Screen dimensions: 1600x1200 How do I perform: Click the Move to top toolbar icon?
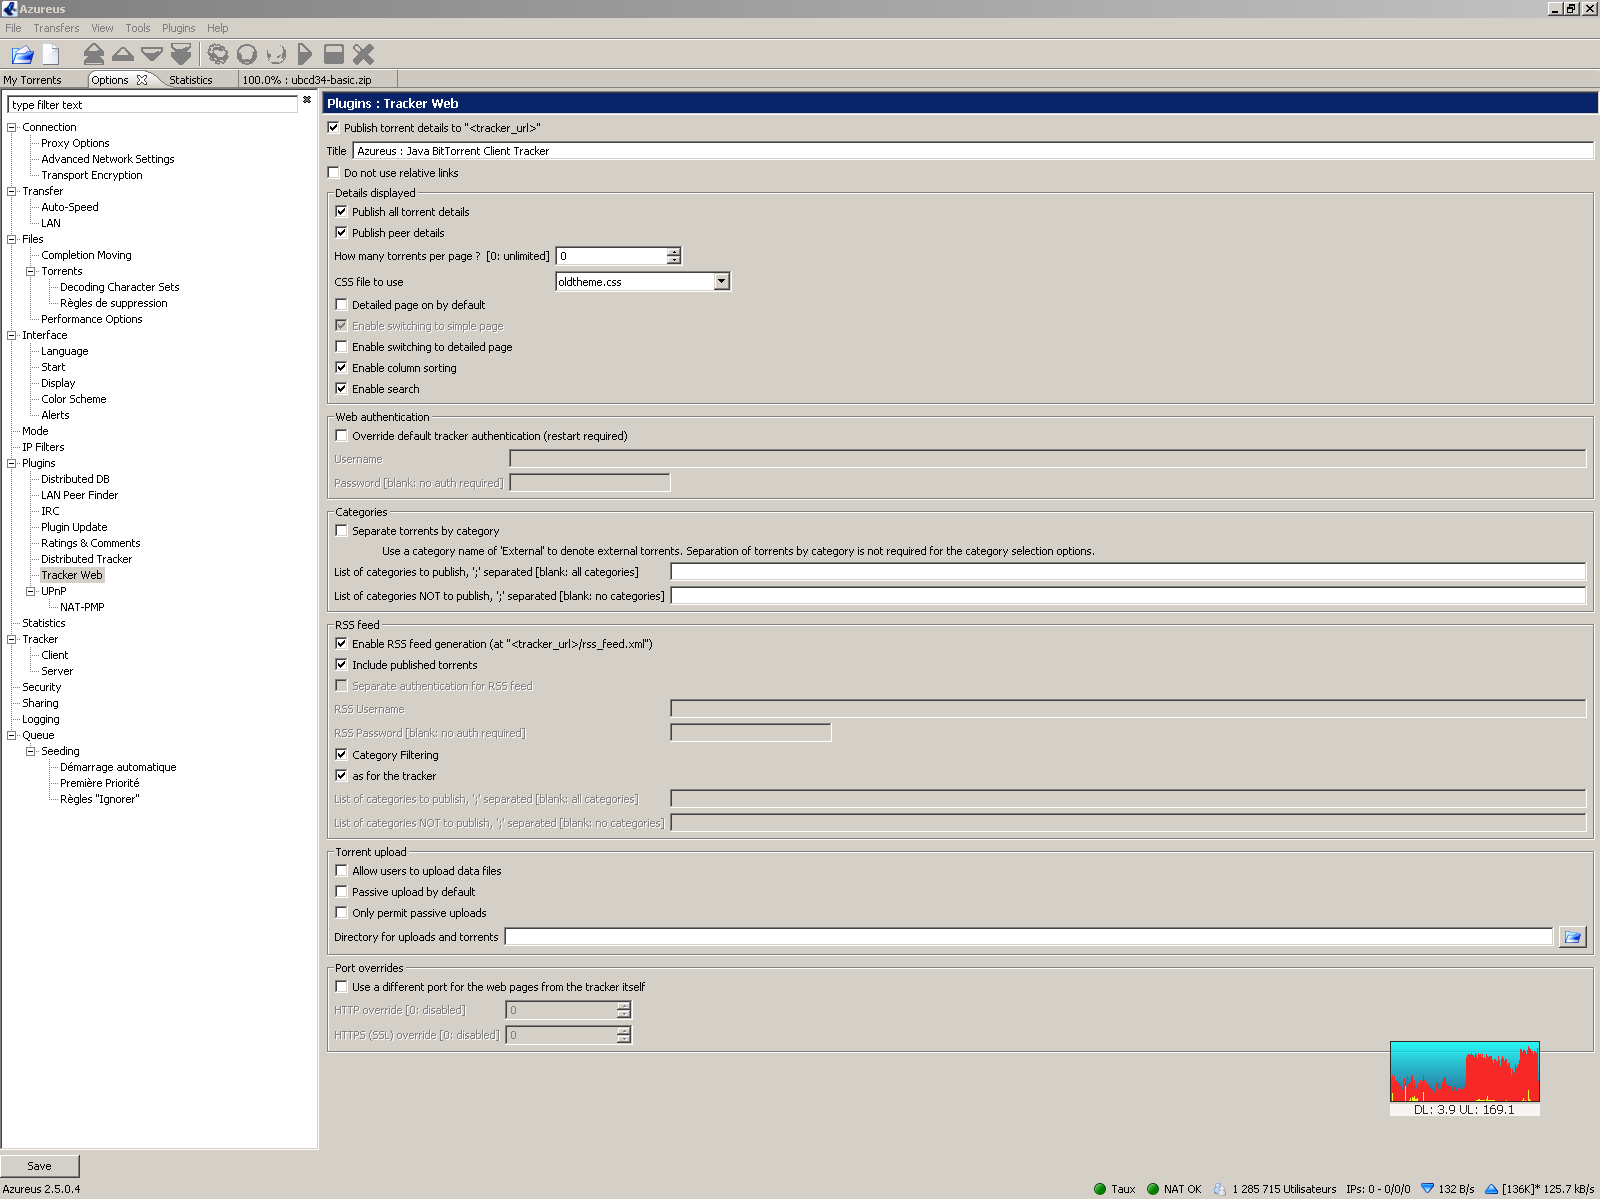pyautogui.click(x=94, y=55)
